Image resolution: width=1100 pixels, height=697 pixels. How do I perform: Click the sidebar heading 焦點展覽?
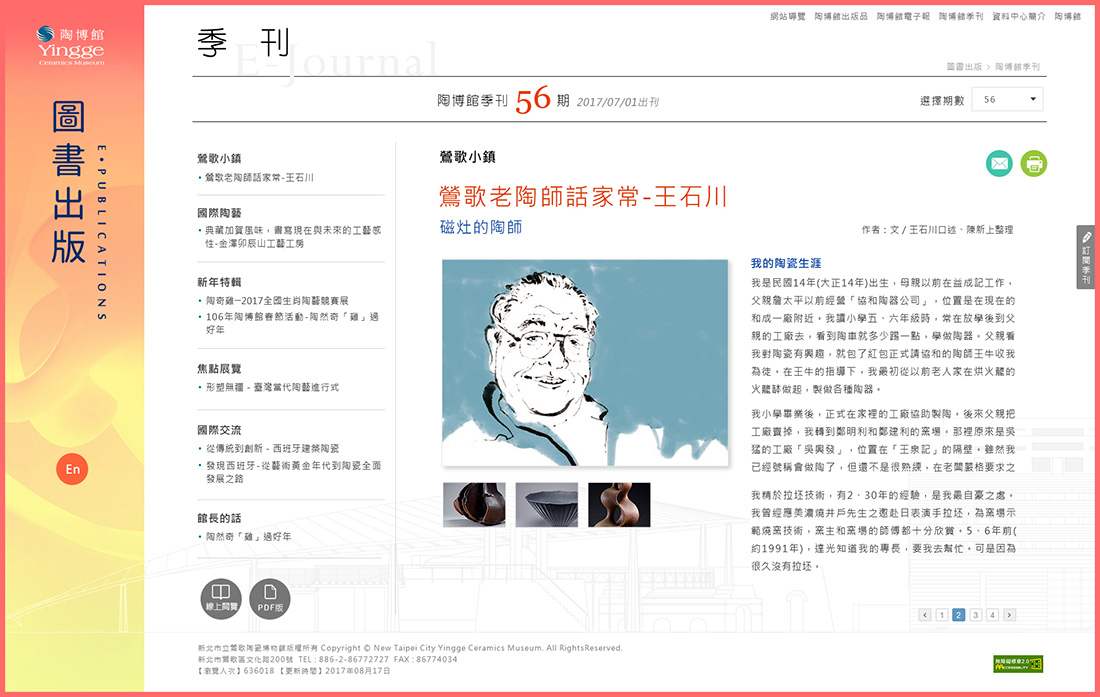pyautogui.click(x=219, y=369)
